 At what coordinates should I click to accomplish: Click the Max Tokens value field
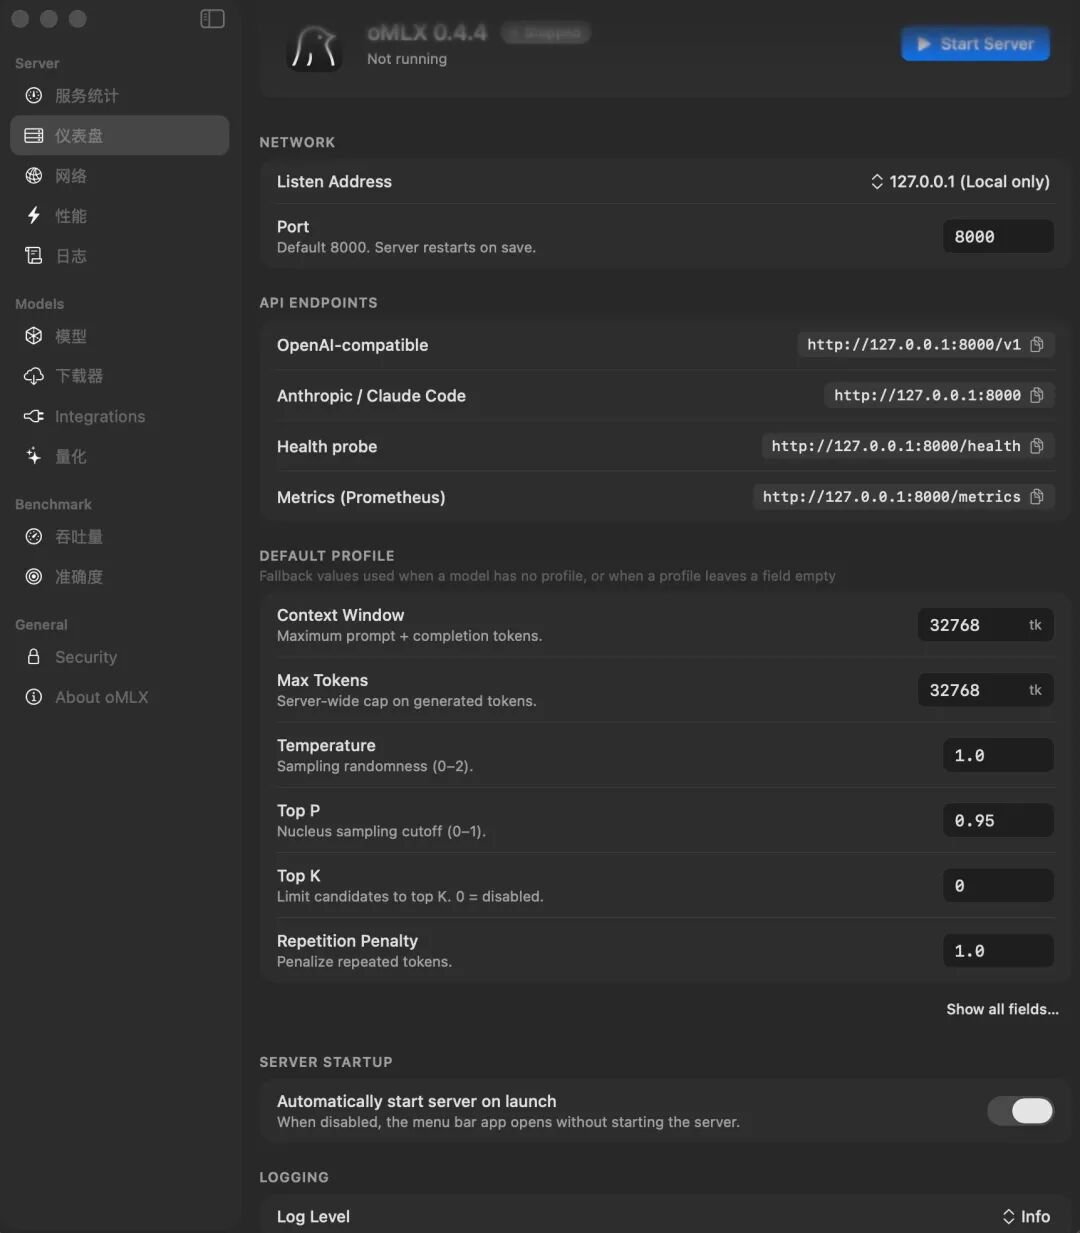985,690
